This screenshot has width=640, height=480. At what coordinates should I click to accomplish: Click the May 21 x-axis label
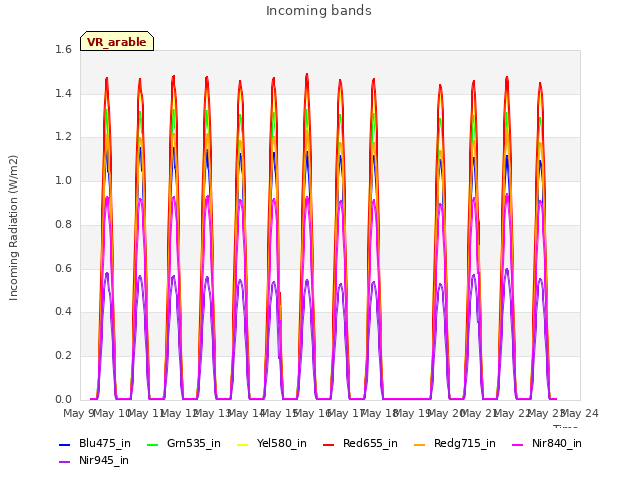480,414
